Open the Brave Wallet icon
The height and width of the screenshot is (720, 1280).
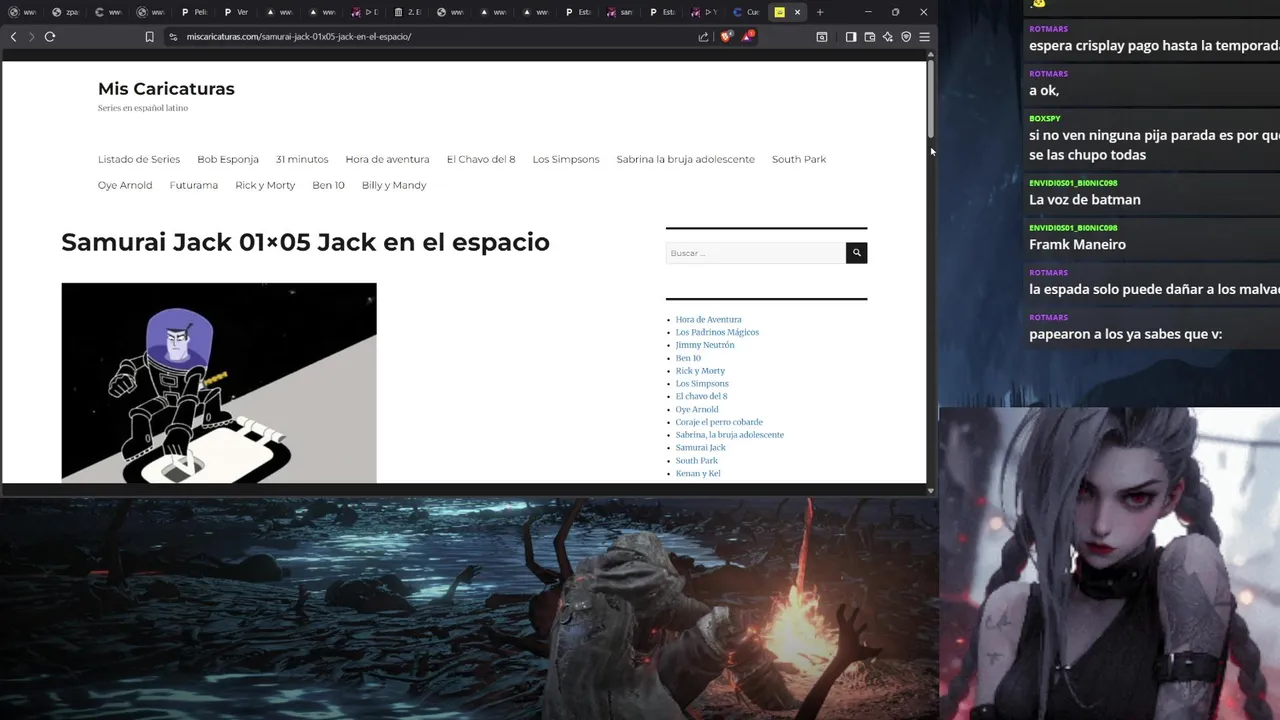(869, 37)
